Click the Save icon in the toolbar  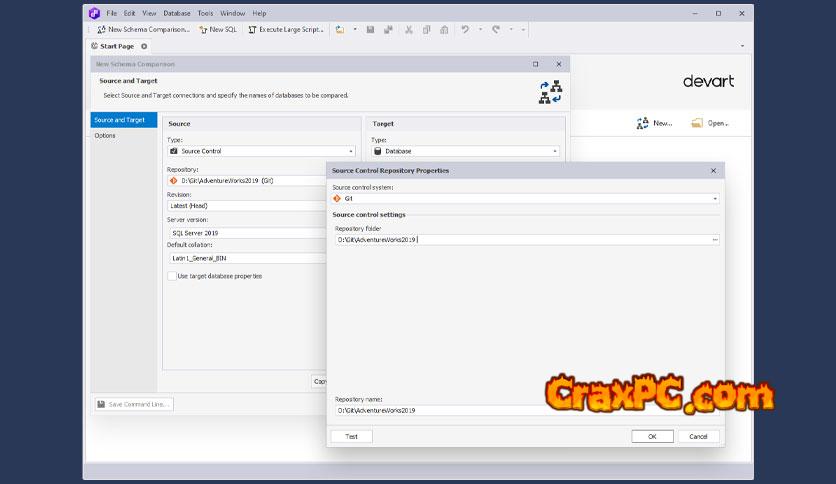click(370, 30)
